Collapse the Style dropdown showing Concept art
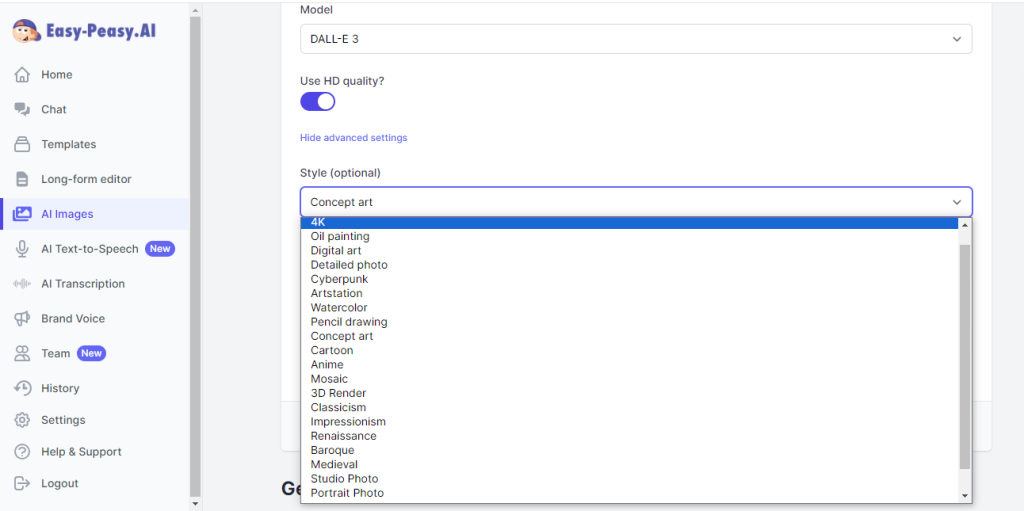Viewport: 1024px width, 511px height. [635, 202]
